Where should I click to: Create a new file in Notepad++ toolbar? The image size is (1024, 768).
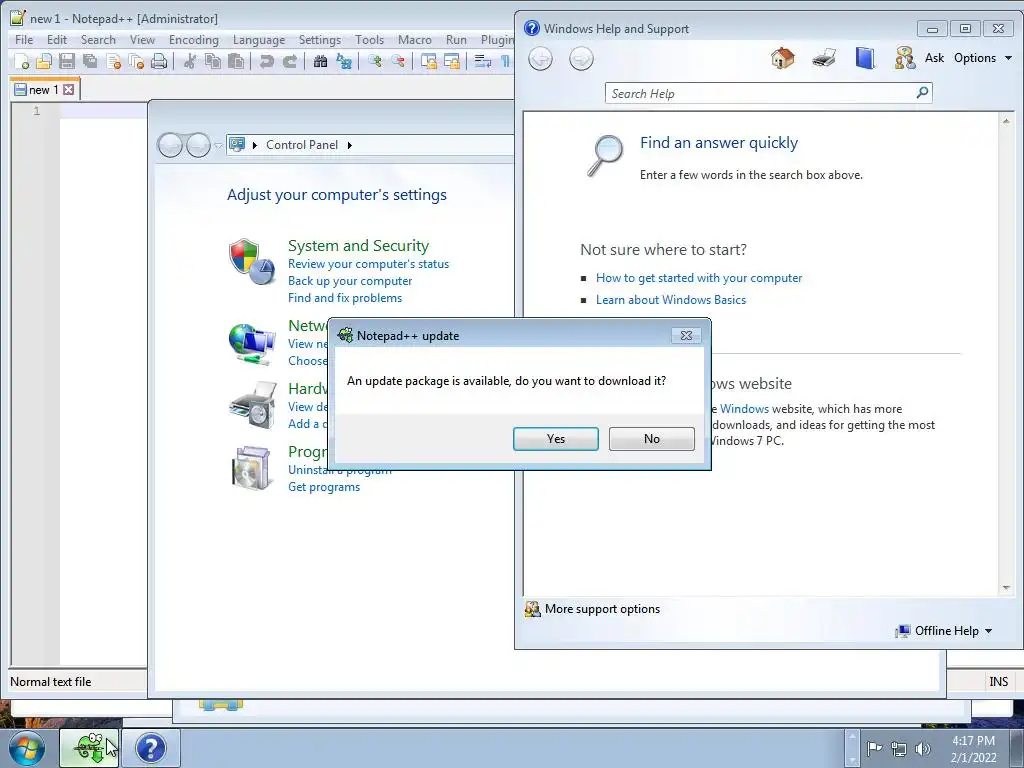22,61
